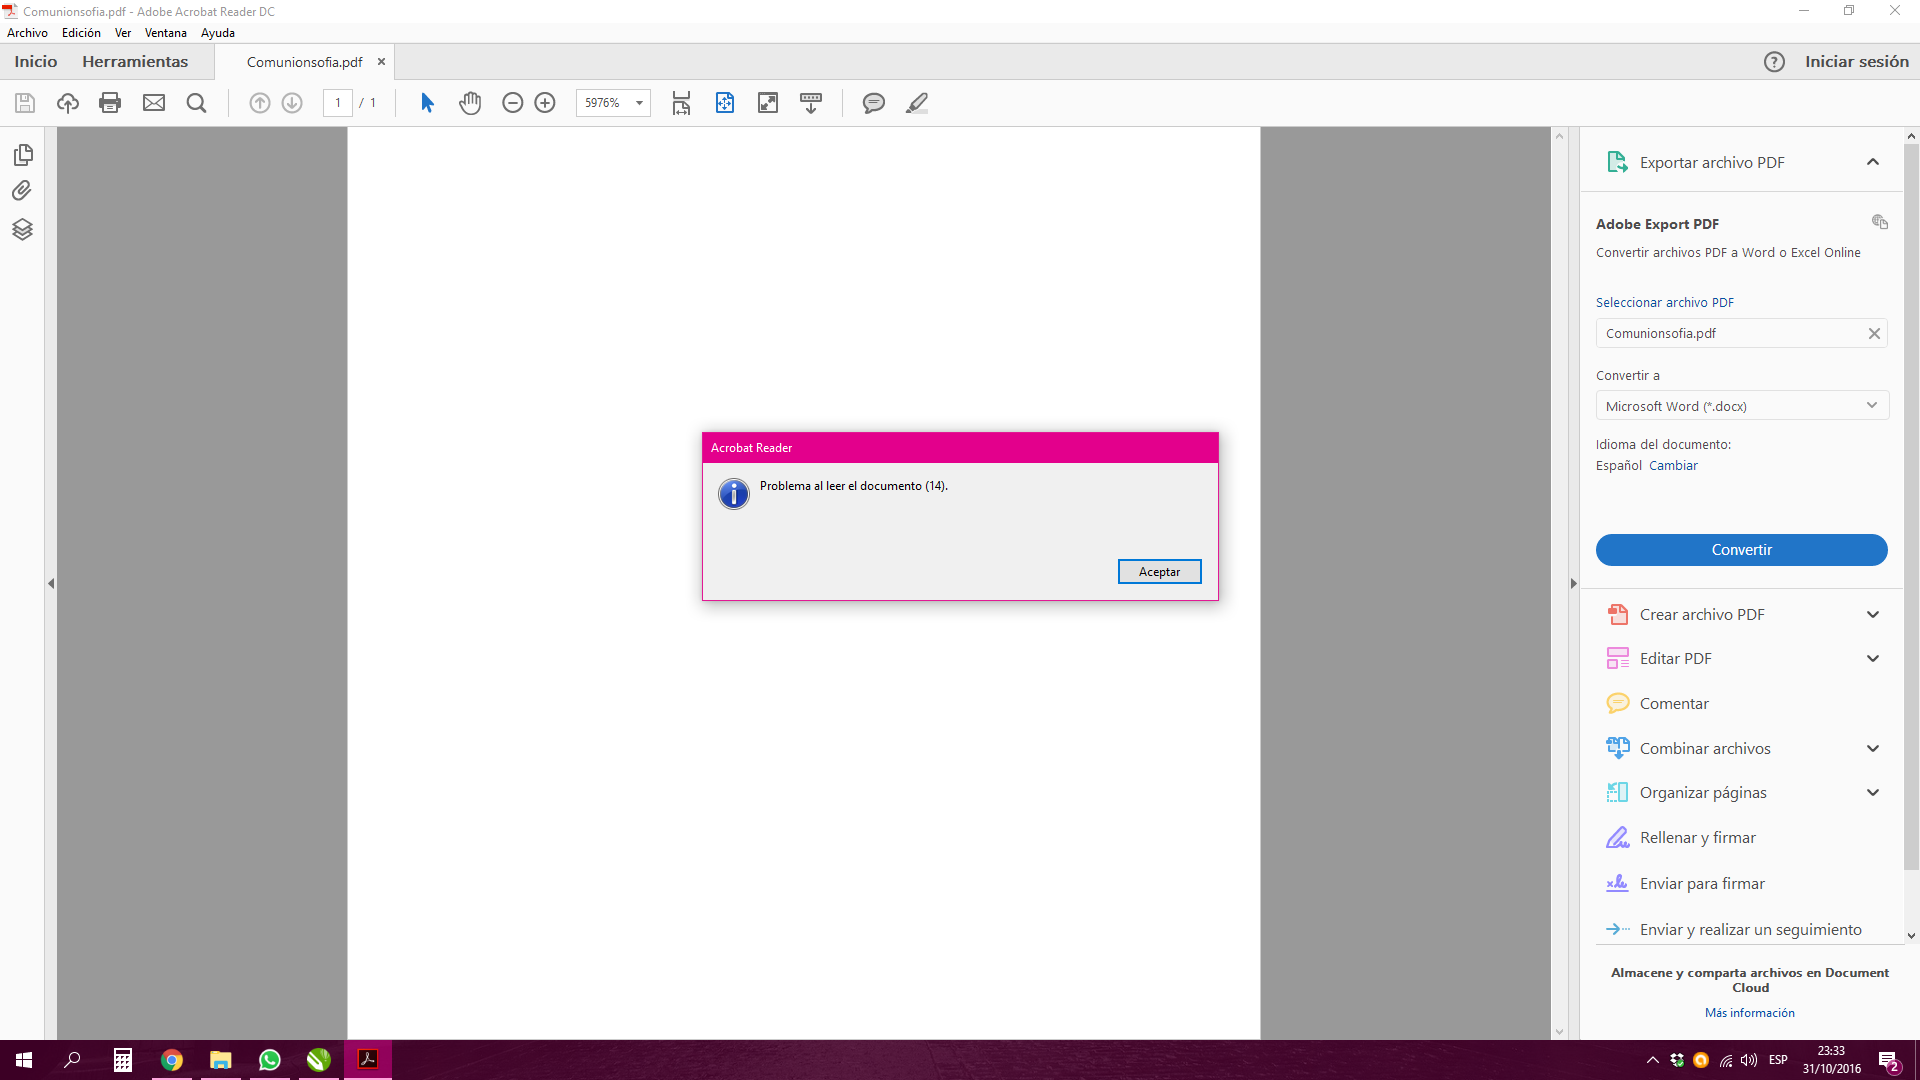The width and height of the screenshot is (1920, 1080).
Task: Click the blue Convertir button
Action: (x=1741, y=550)
